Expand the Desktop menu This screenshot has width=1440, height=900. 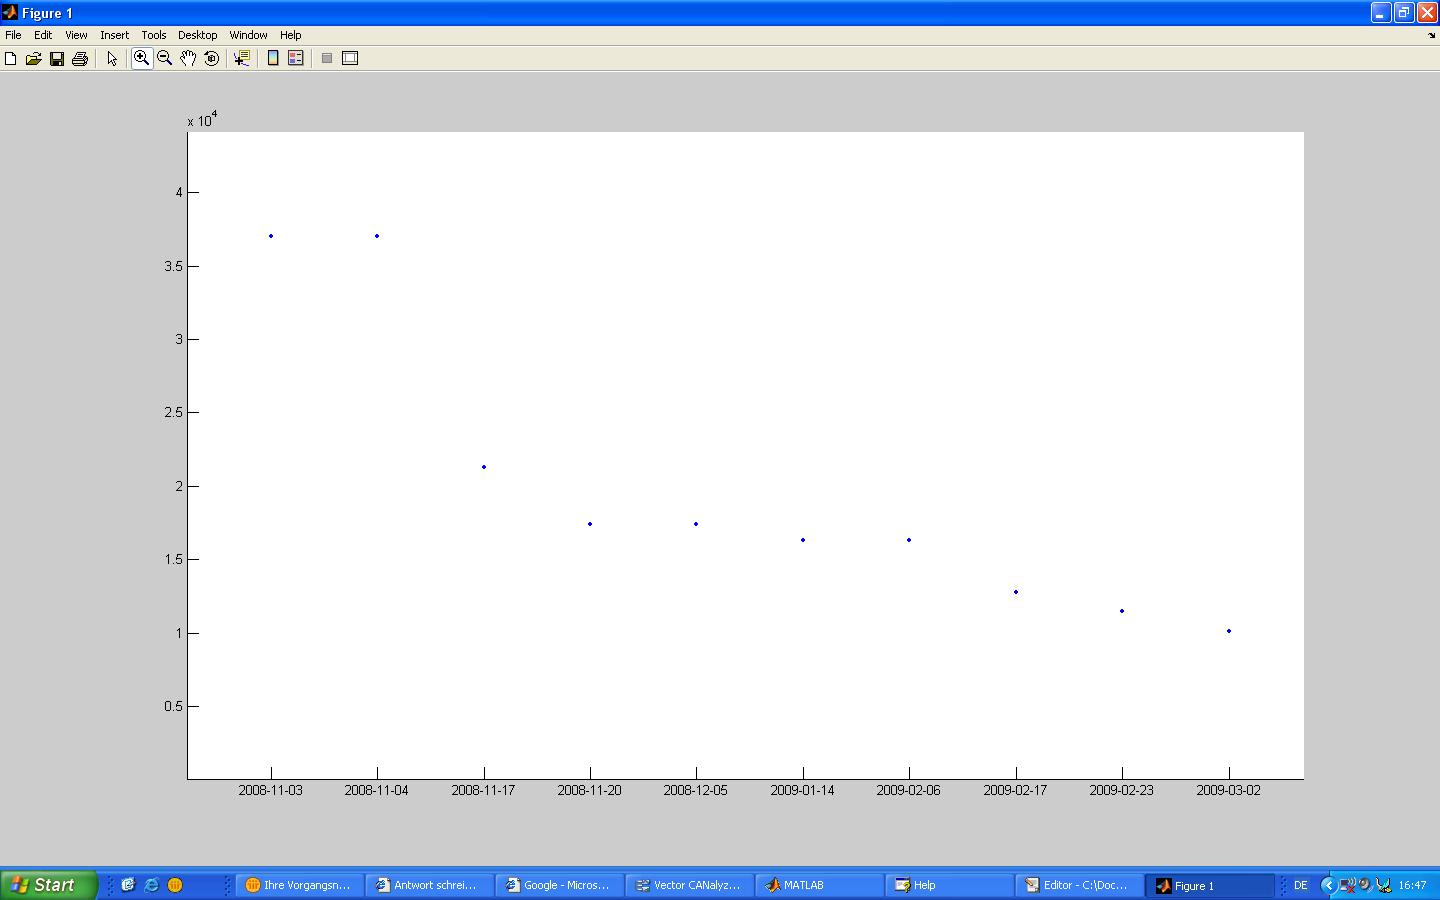coord(197,35)
